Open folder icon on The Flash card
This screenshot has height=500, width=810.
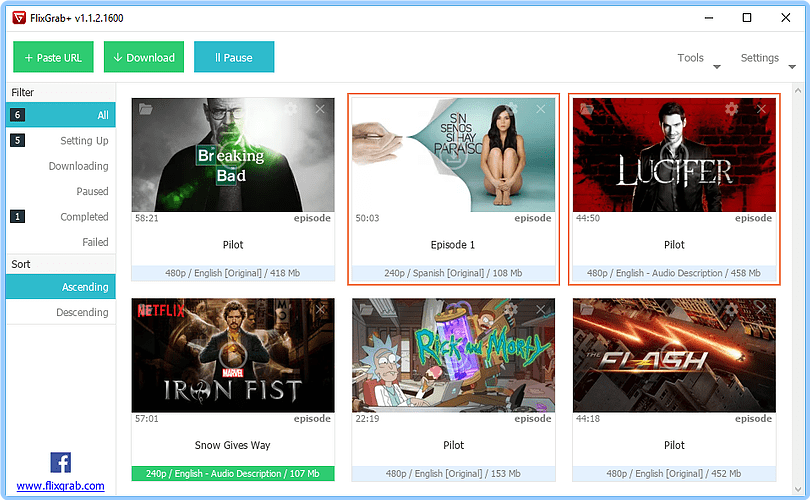coord(587,309)
